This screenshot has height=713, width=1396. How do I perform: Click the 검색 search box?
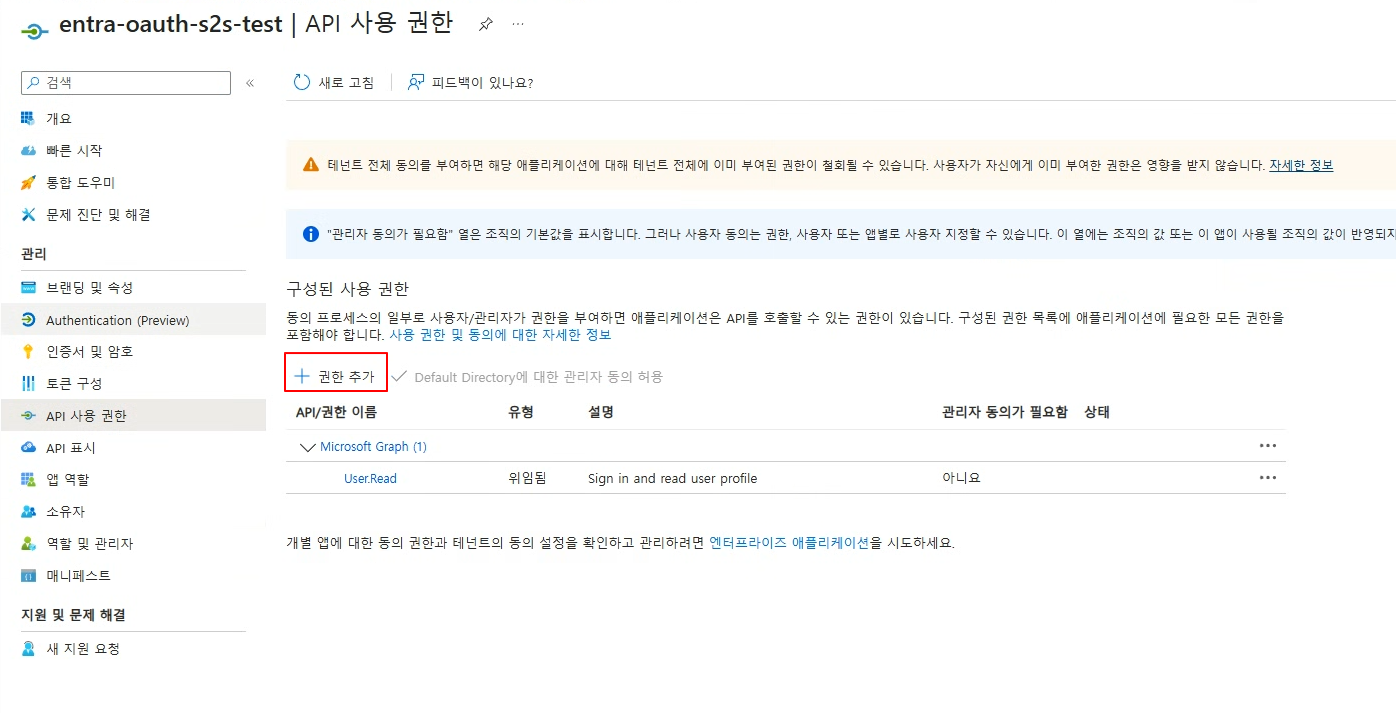coord(125,83)
